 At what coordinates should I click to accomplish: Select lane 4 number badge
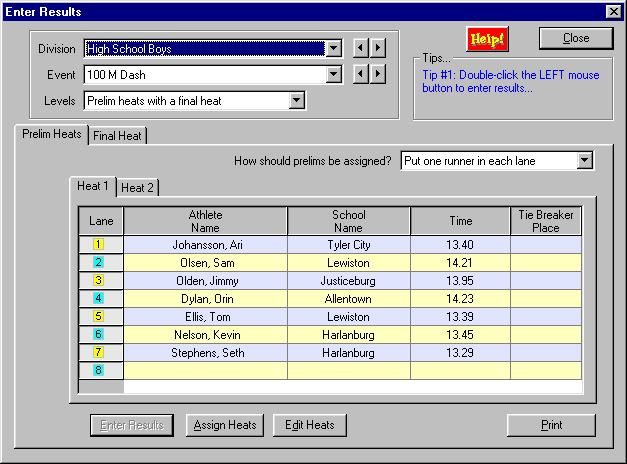pos(98,298)
